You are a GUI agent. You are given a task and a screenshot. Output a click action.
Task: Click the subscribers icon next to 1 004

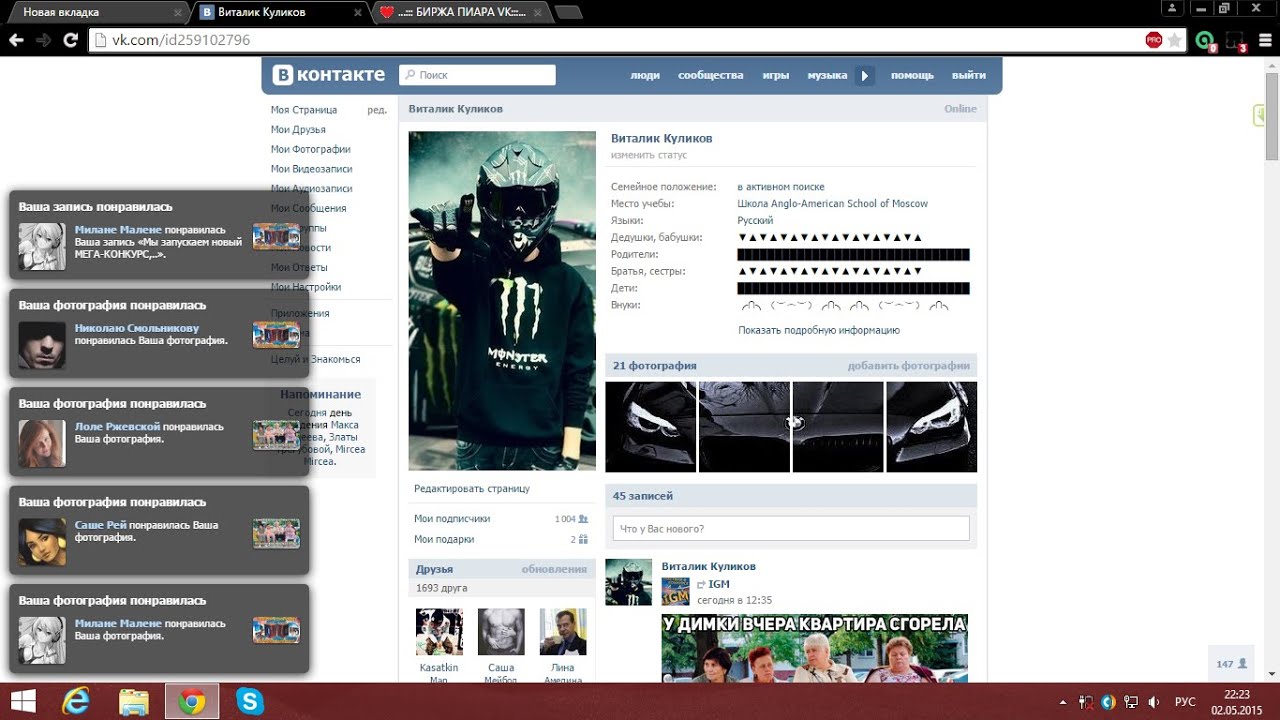tap(583, 519)
